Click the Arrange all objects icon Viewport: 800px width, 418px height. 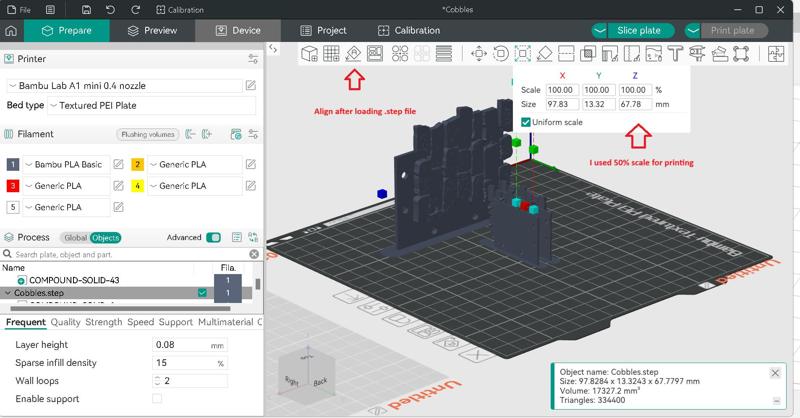pos(375,53)
